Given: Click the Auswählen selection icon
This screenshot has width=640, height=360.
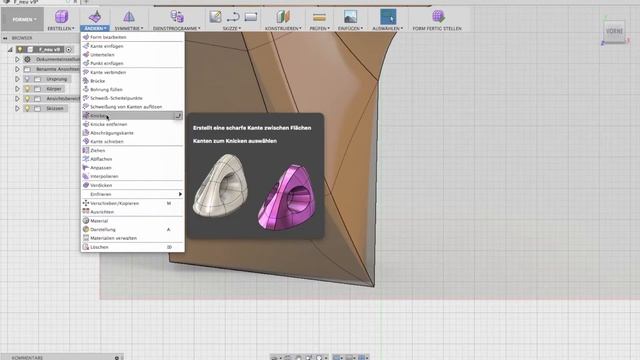Looking at the screenshot, I should (x=388, y=17).
